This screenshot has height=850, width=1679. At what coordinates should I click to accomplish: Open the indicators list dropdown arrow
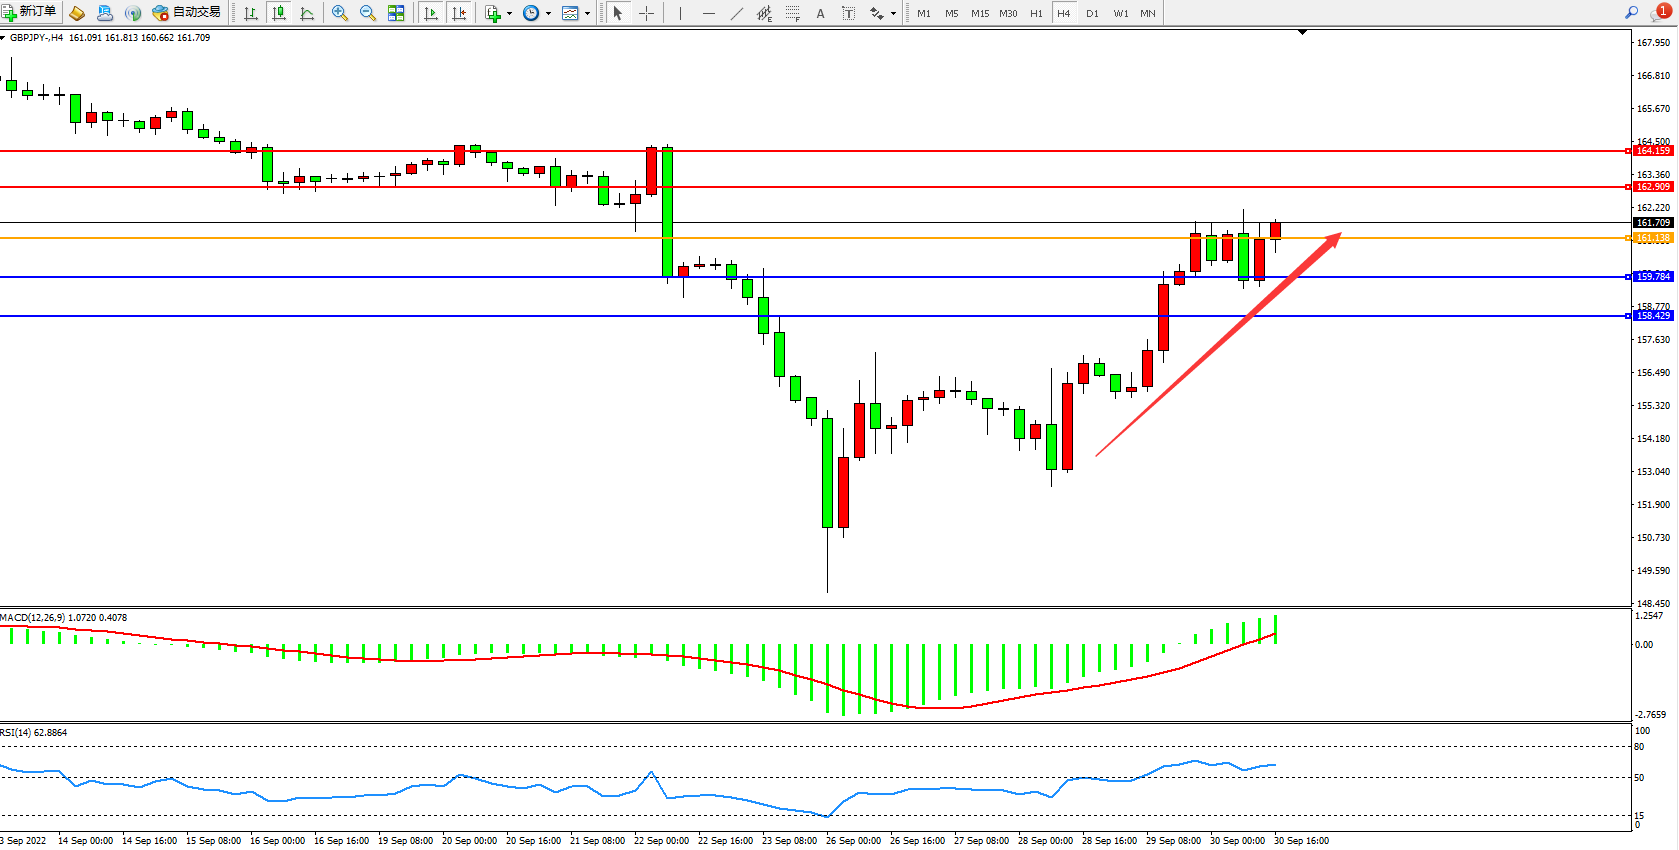(509, 13)
